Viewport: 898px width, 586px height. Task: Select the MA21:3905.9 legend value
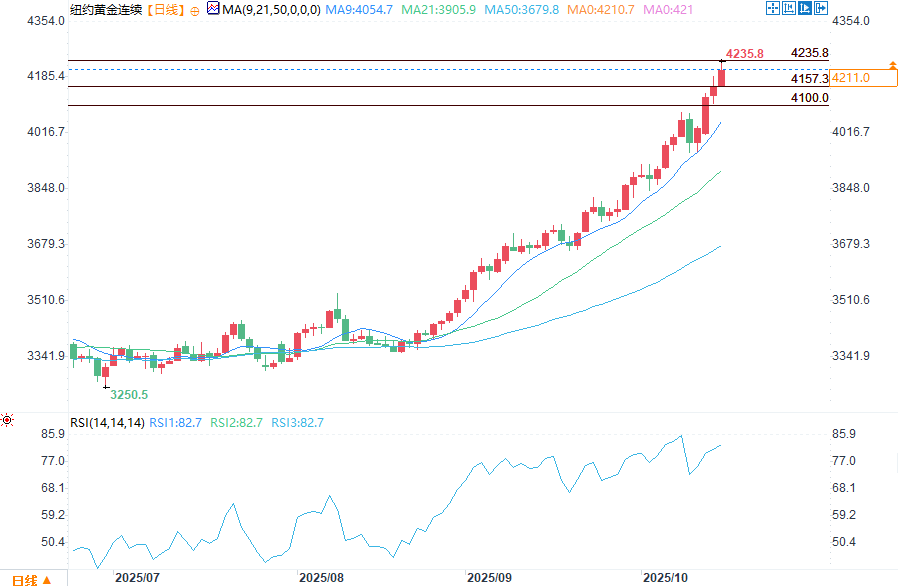pos(438,10)
